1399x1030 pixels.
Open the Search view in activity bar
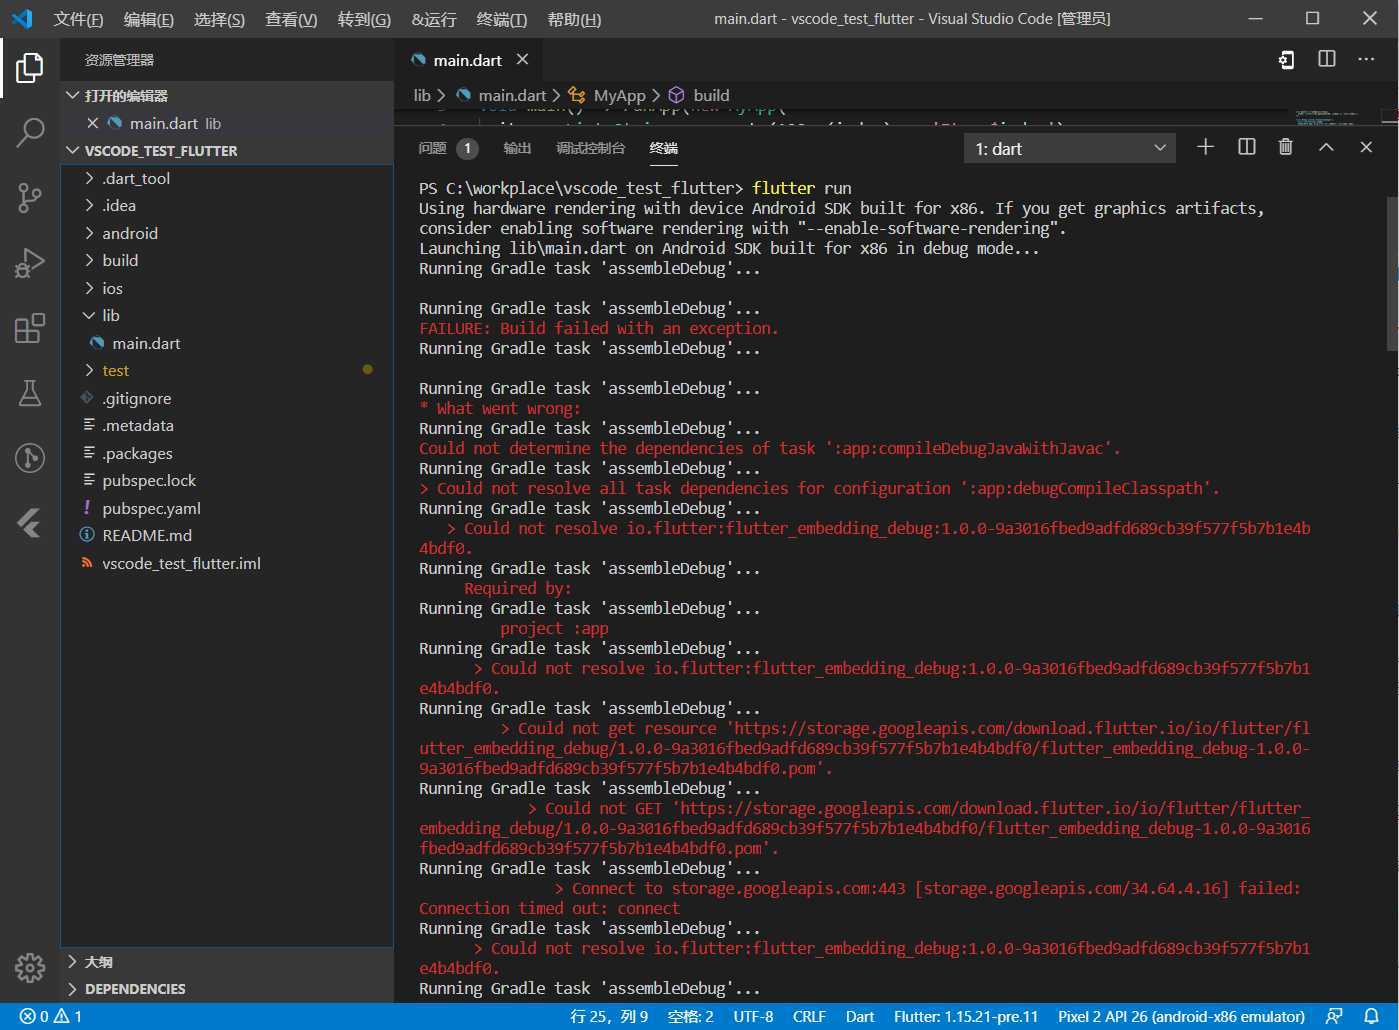pos(30,132)
